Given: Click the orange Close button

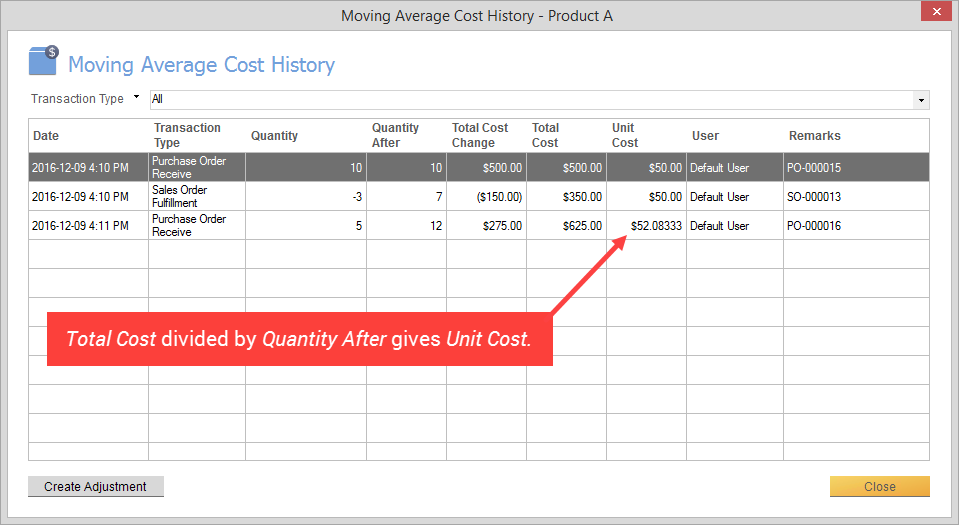Looking at the screenshot, I should click(879, 486).
